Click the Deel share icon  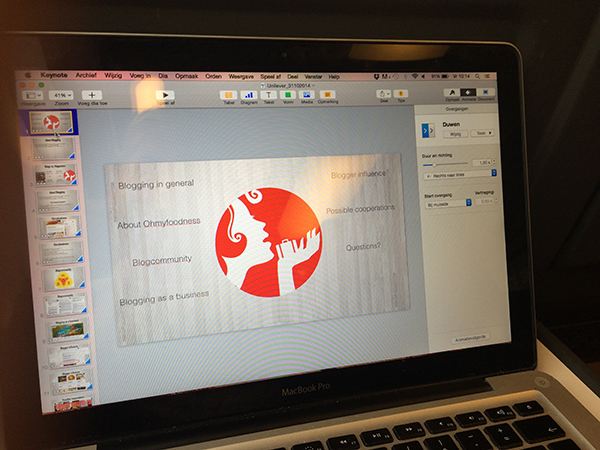[x=383, y=94]
